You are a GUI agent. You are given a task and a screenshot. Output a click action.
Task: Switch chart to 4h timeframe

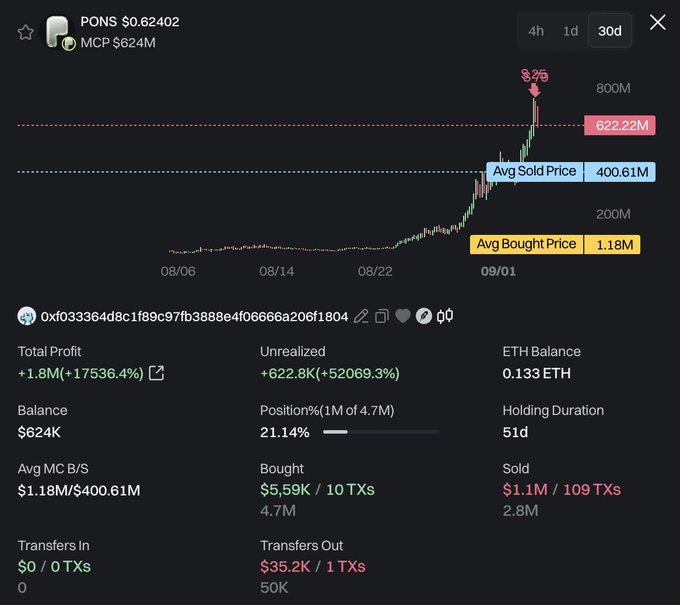536,31
